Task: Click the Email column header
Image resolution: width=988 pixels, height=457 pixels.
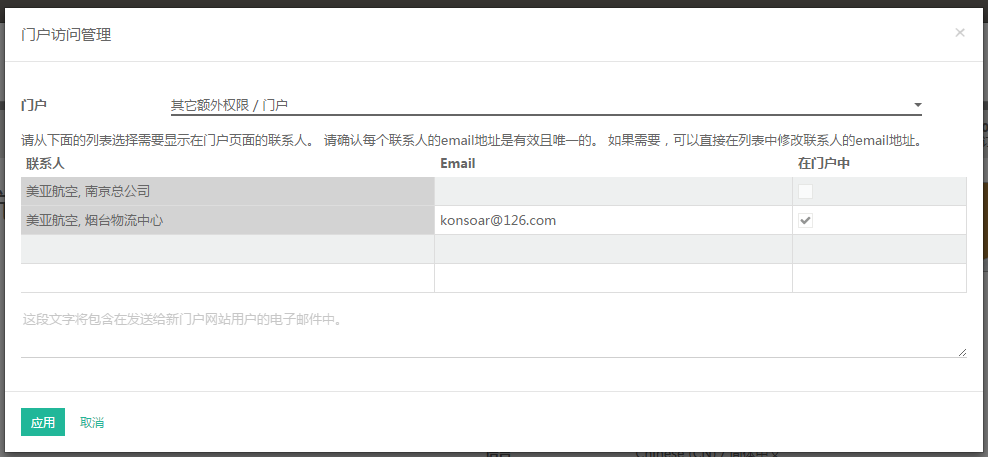Action: (457, 164)
